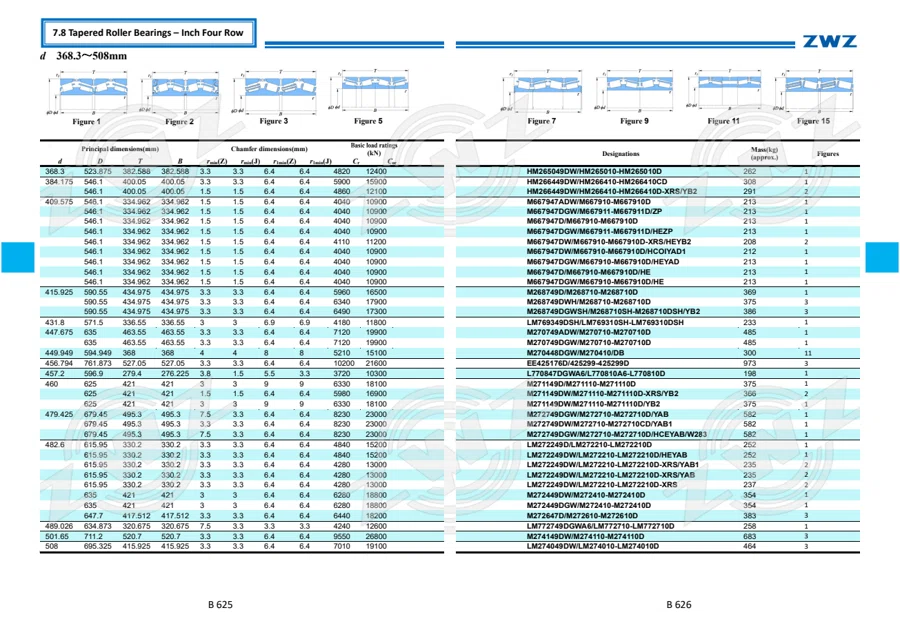
Task: Click the Figure 1 bearing diagram
Action: tap(87, 93)
